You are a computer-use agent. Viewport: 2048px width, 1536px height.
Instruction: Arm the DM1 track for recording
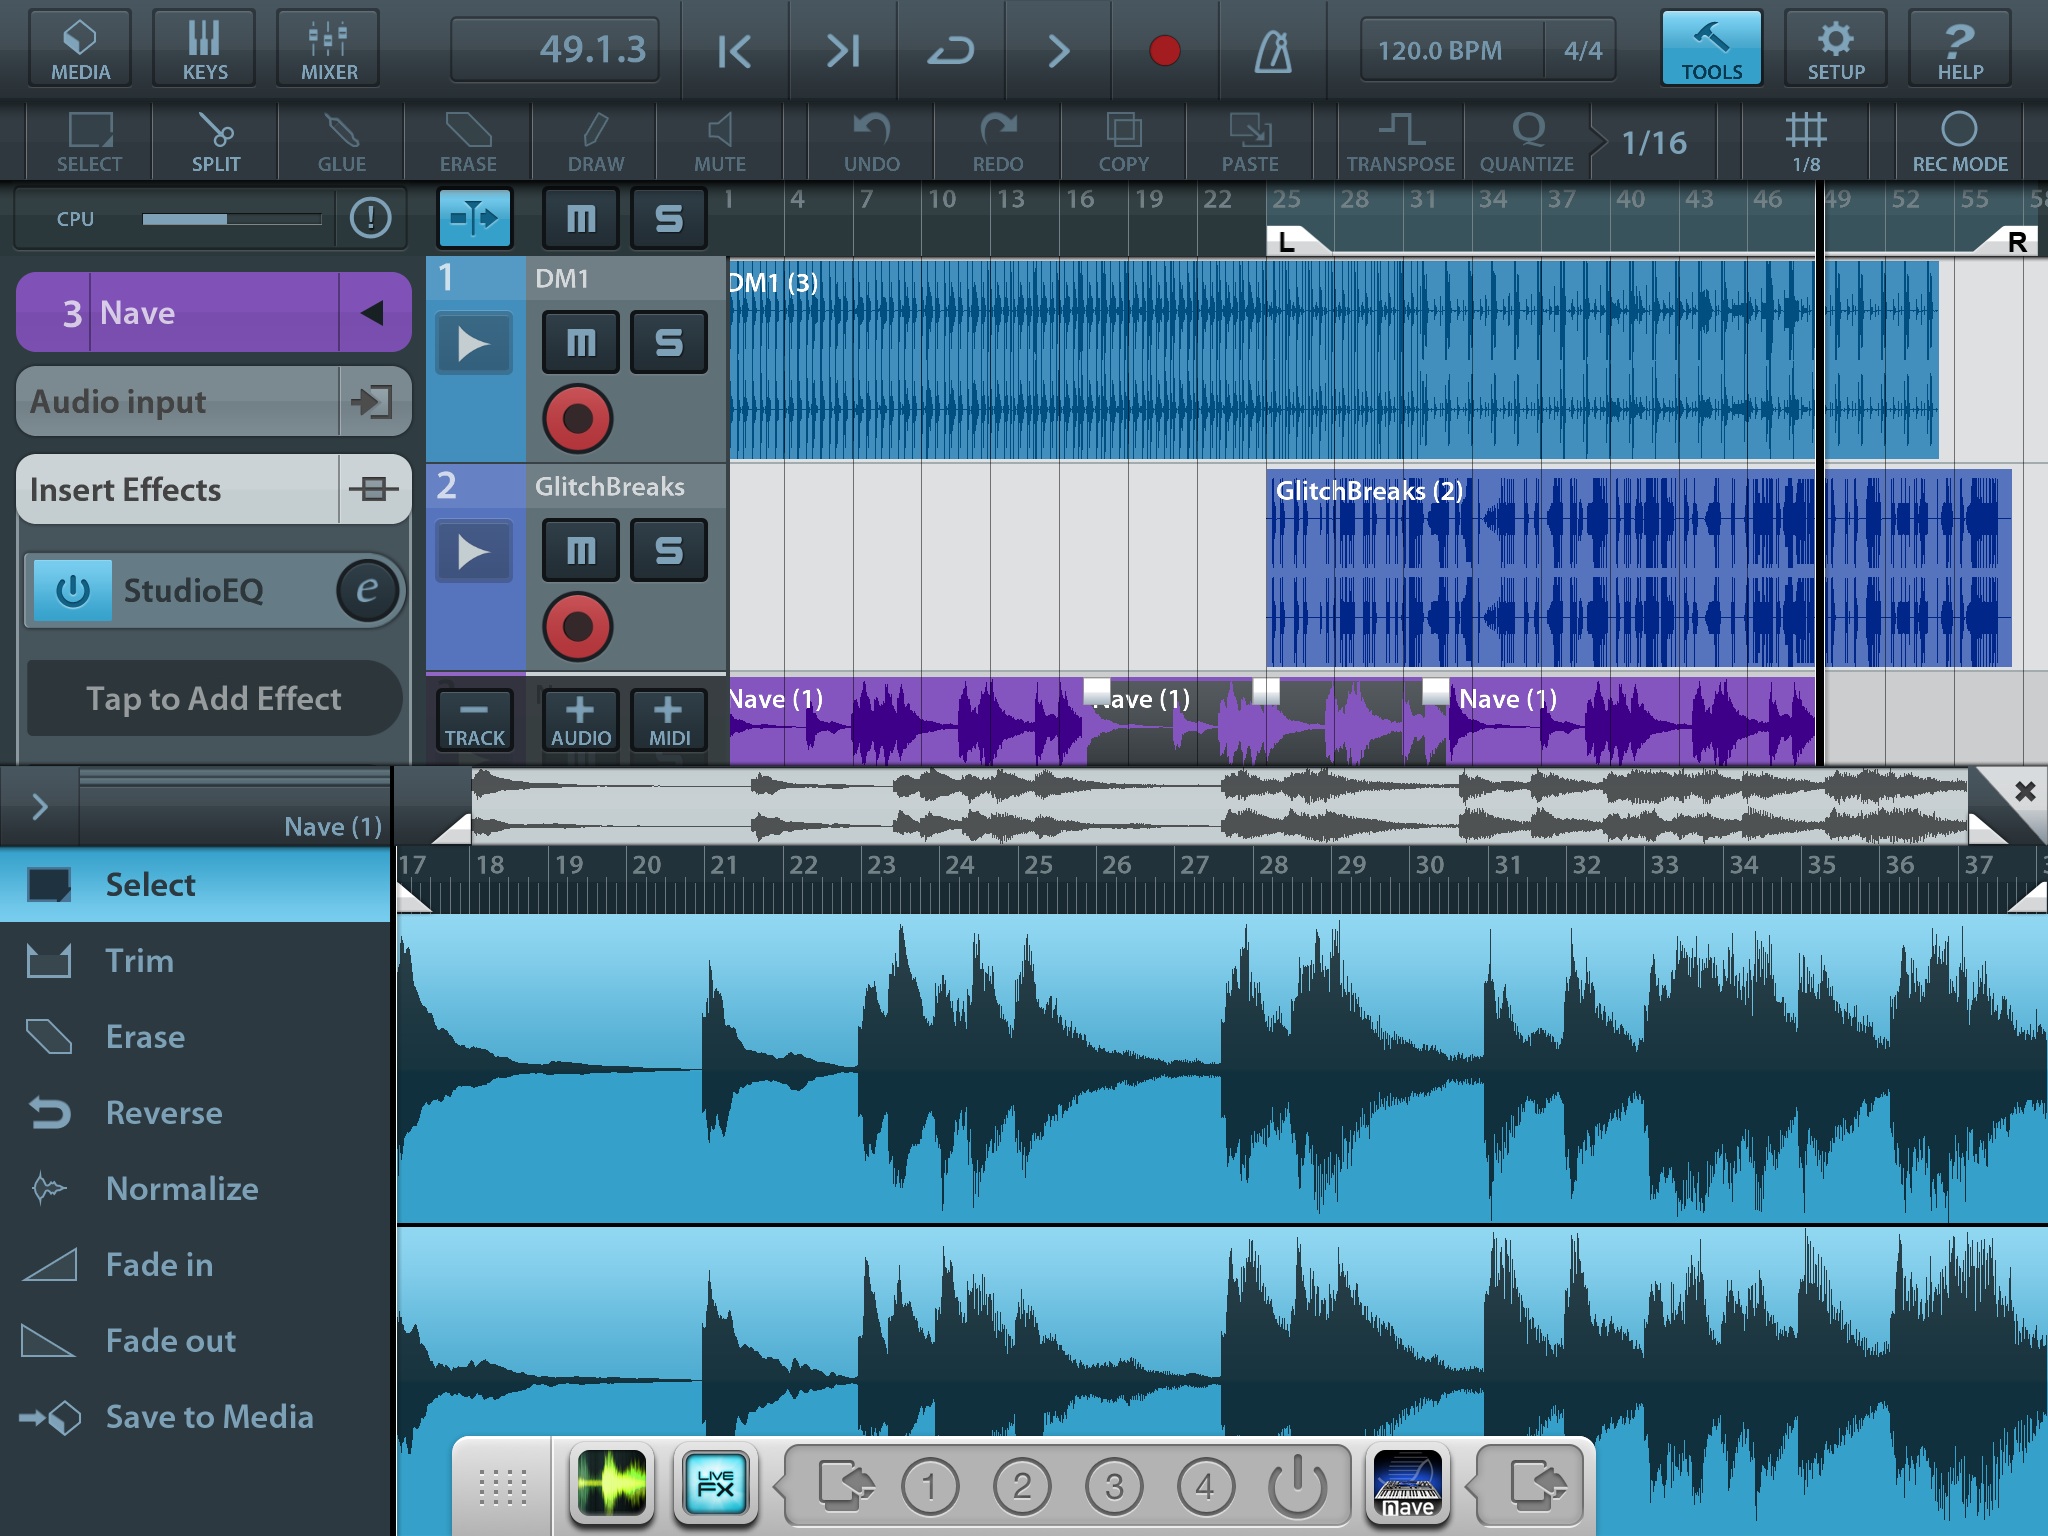[578, 419]
